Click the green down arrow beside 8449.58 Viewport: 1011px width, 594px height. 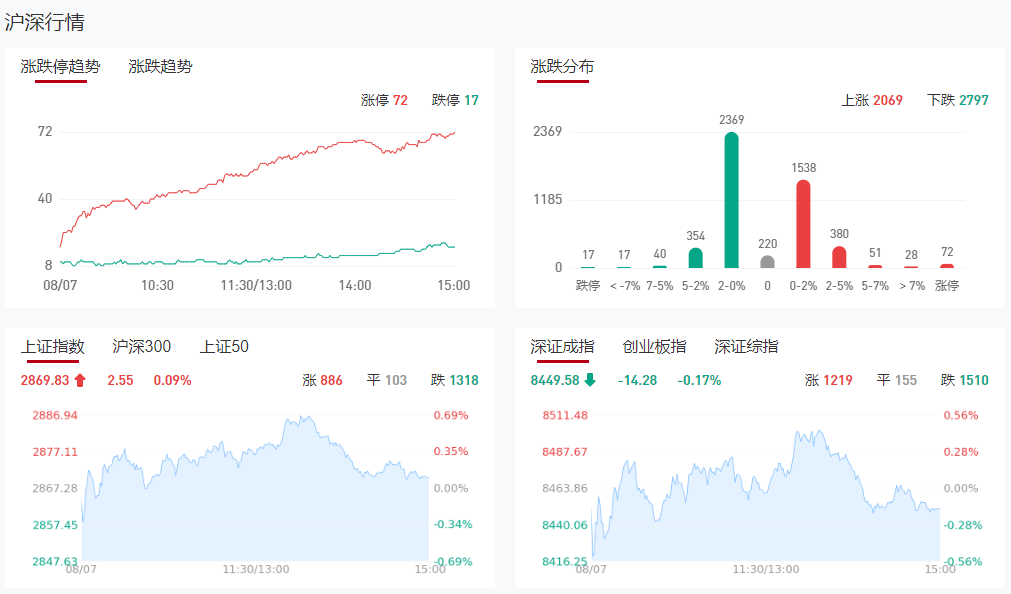coord(590,380)
